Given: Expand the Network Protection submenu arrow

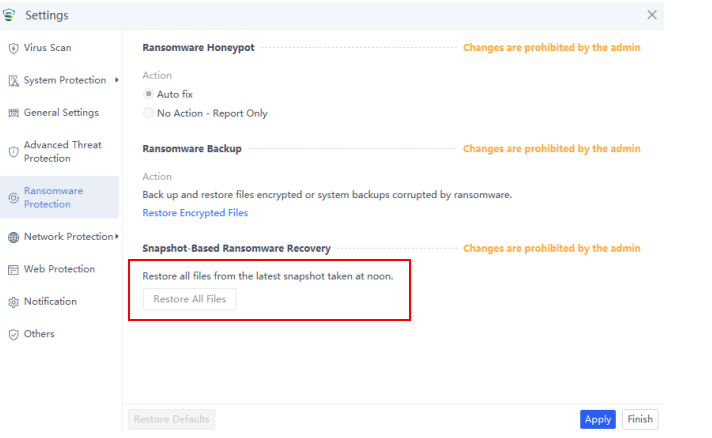Looking at the screenshot, I should tap(117, 236).
